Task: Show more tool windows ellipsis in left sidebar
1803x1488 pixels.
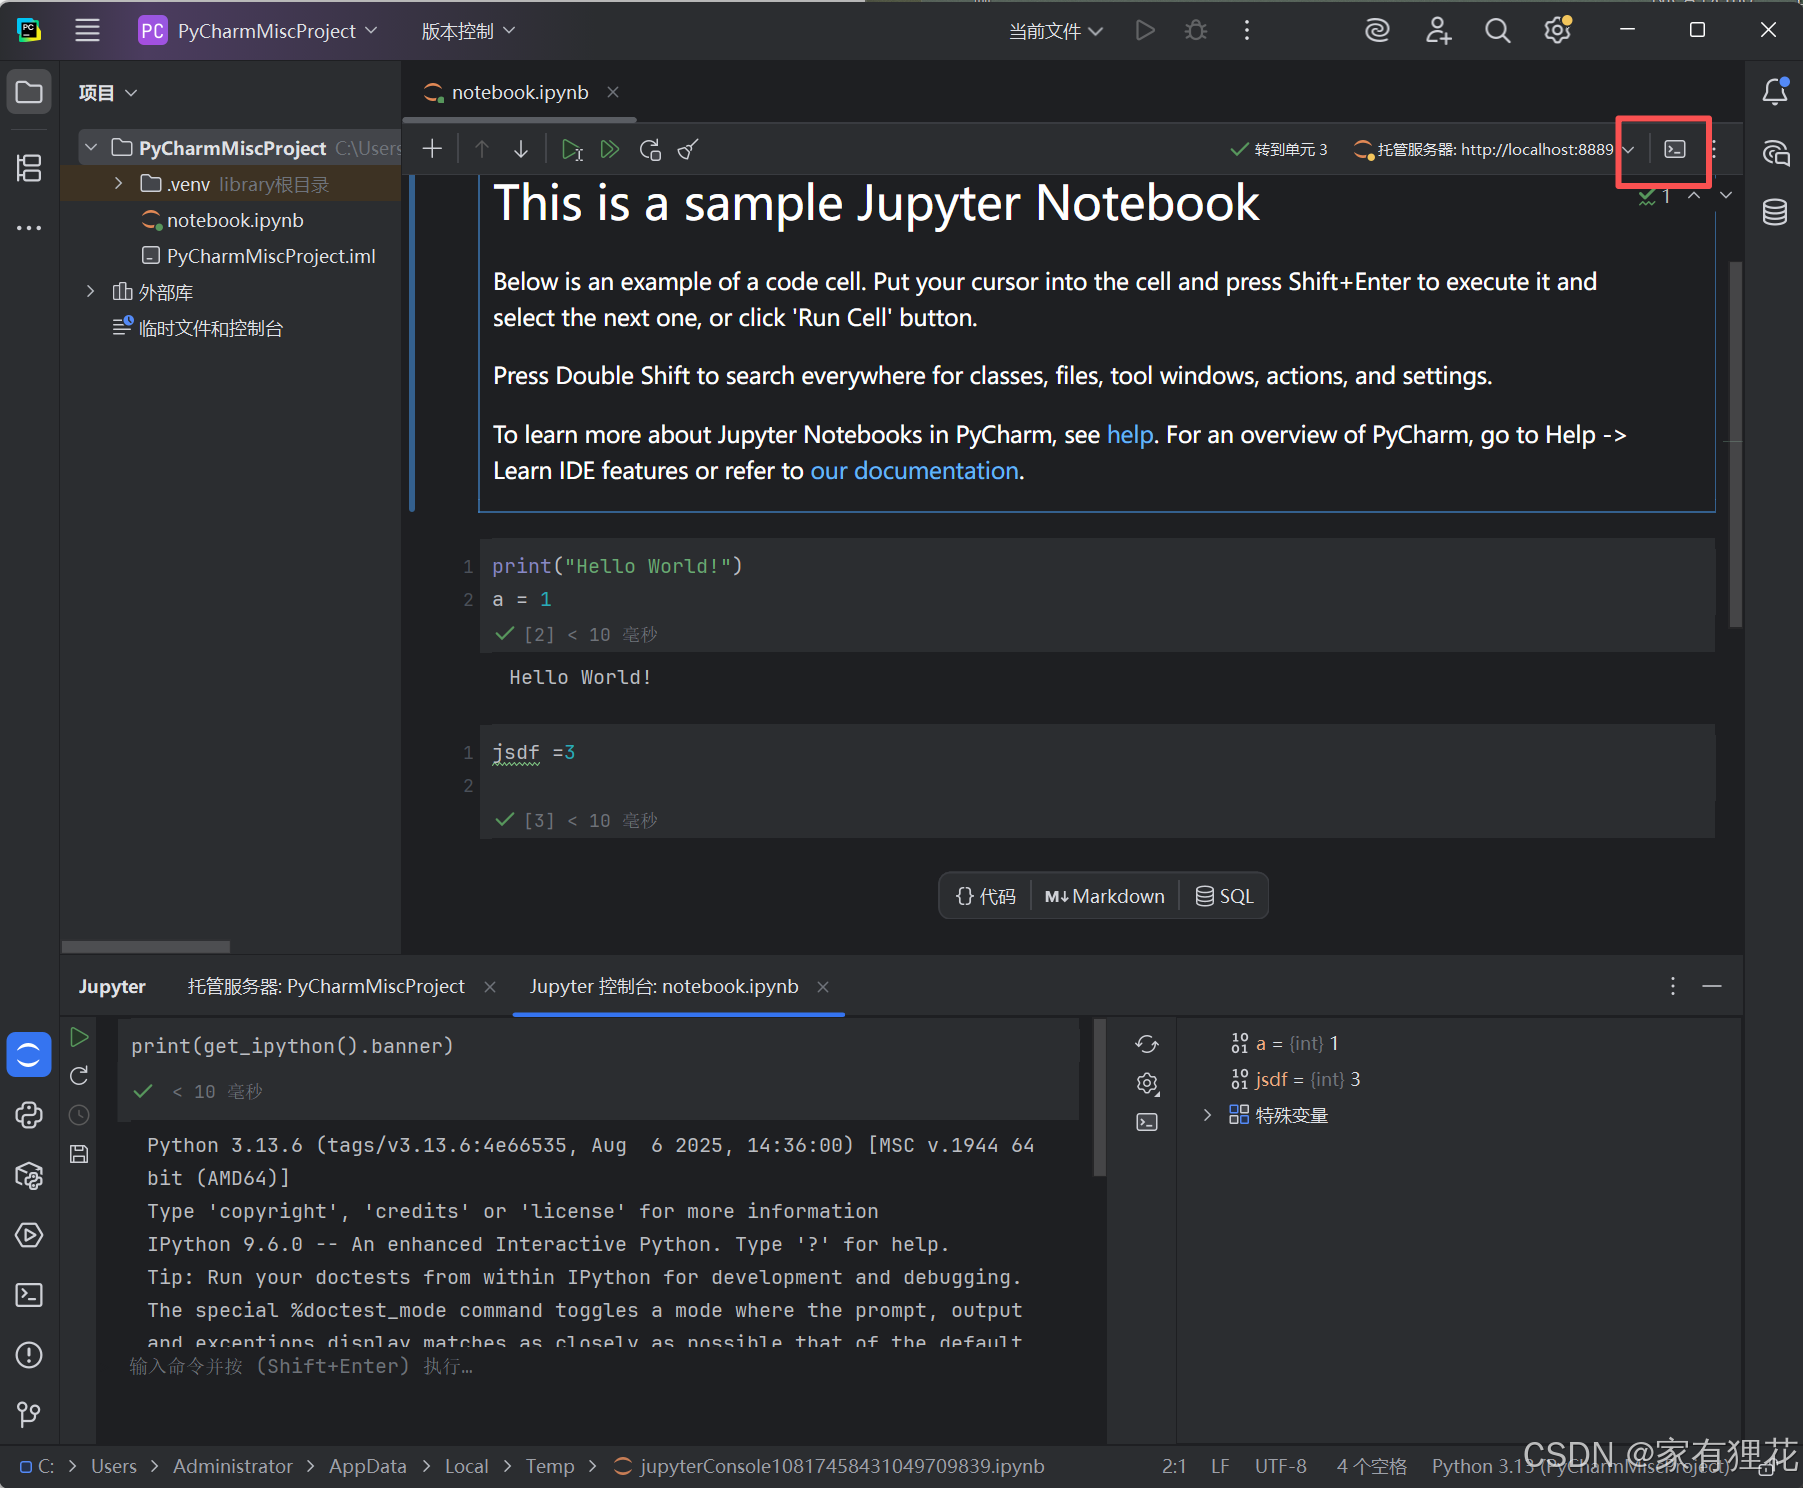Action: click(29, 228)
